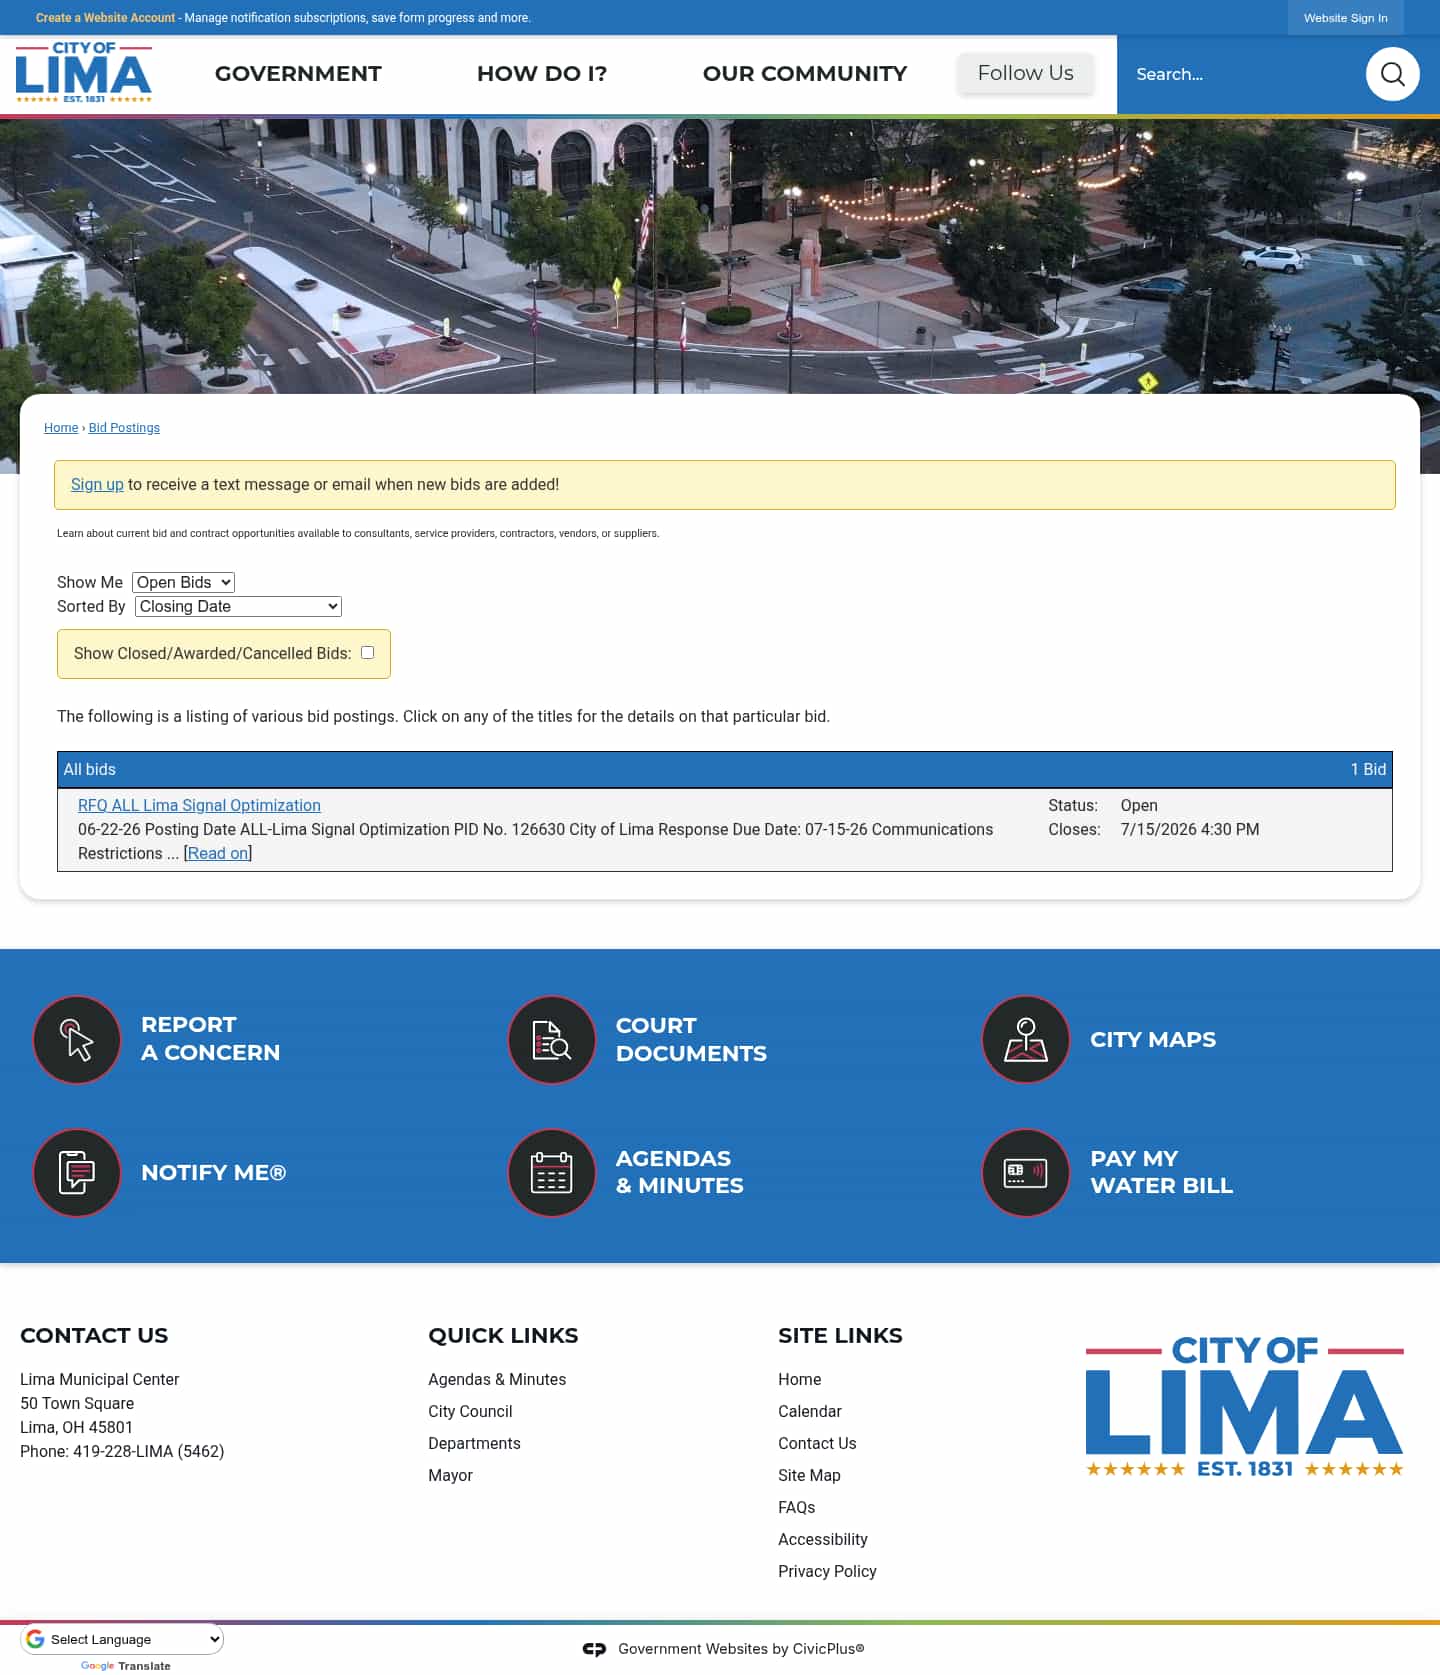
Task: Click Create a Website Account link
Action: tap(105, 18)
